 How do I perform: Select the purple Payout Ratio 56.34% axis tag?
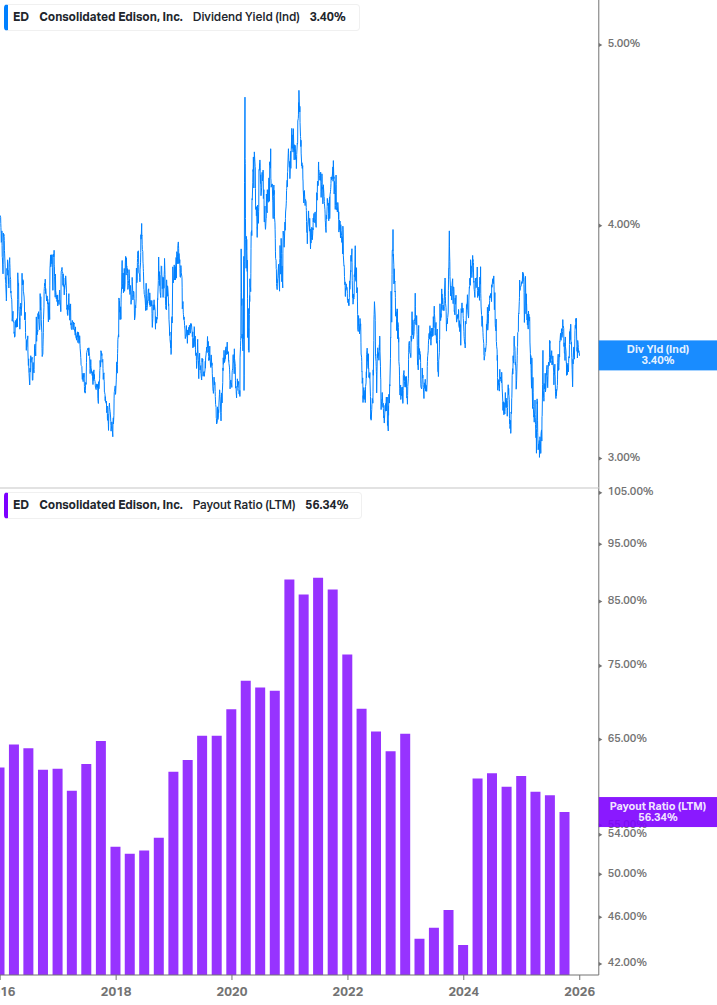657,812
